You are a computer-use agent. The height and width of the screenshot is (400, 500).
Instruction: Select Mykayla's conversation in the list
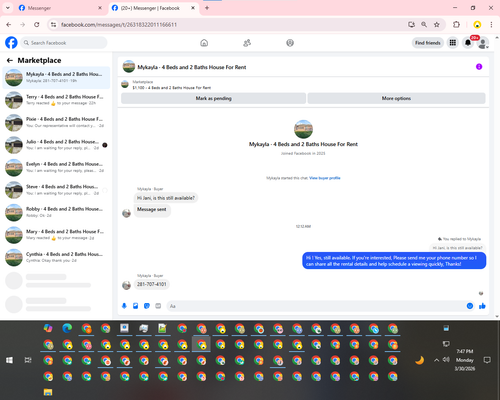pos(56,77)
